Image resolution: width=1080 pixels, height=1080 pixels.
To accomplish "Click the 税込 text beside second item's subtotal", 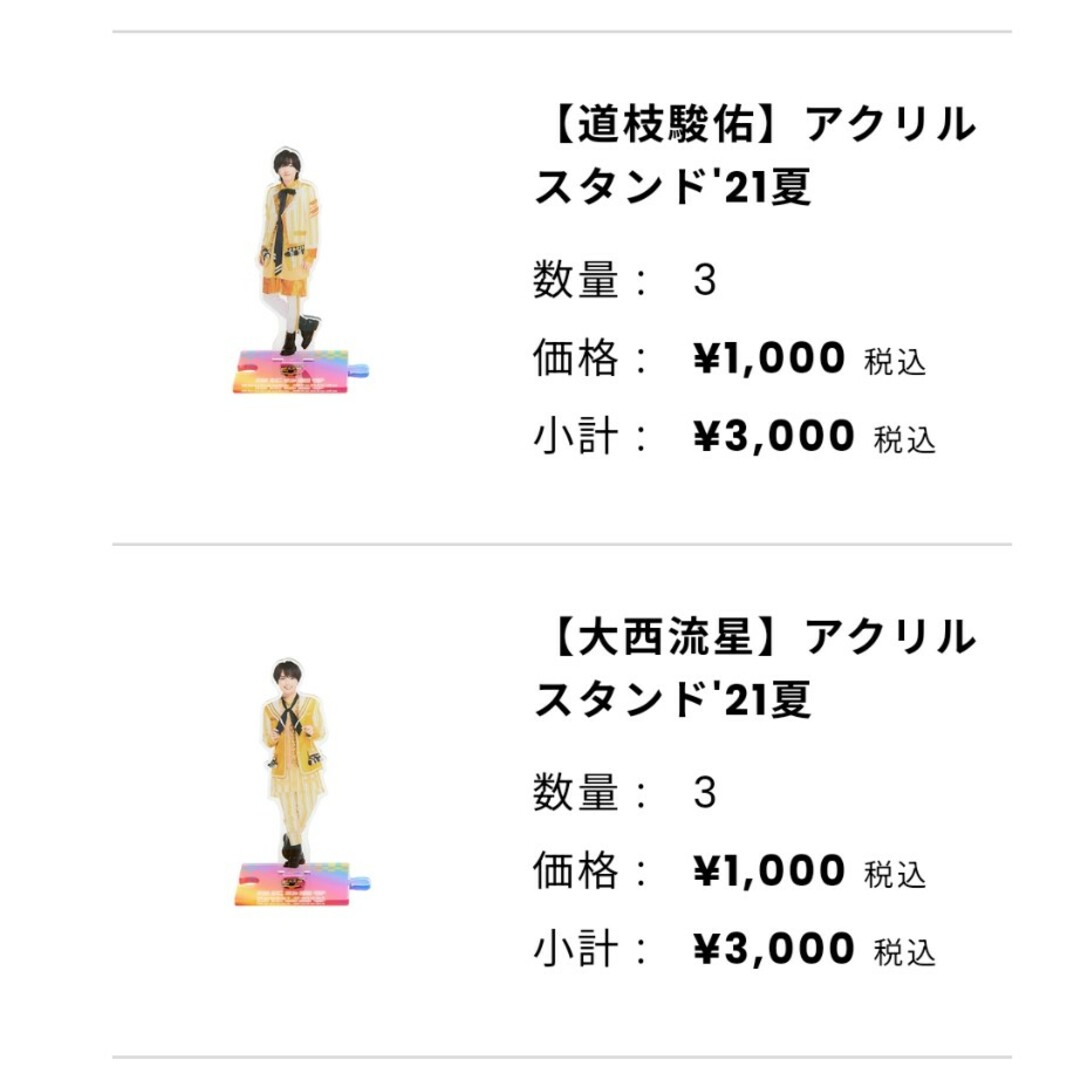I will (904, 953).
